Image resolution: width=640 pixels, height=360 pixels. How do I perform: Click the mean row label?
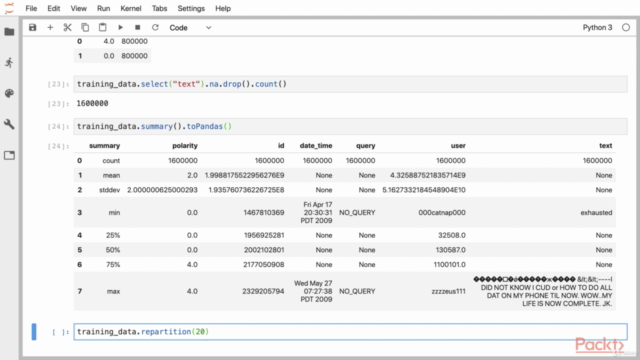click(111, 175)
